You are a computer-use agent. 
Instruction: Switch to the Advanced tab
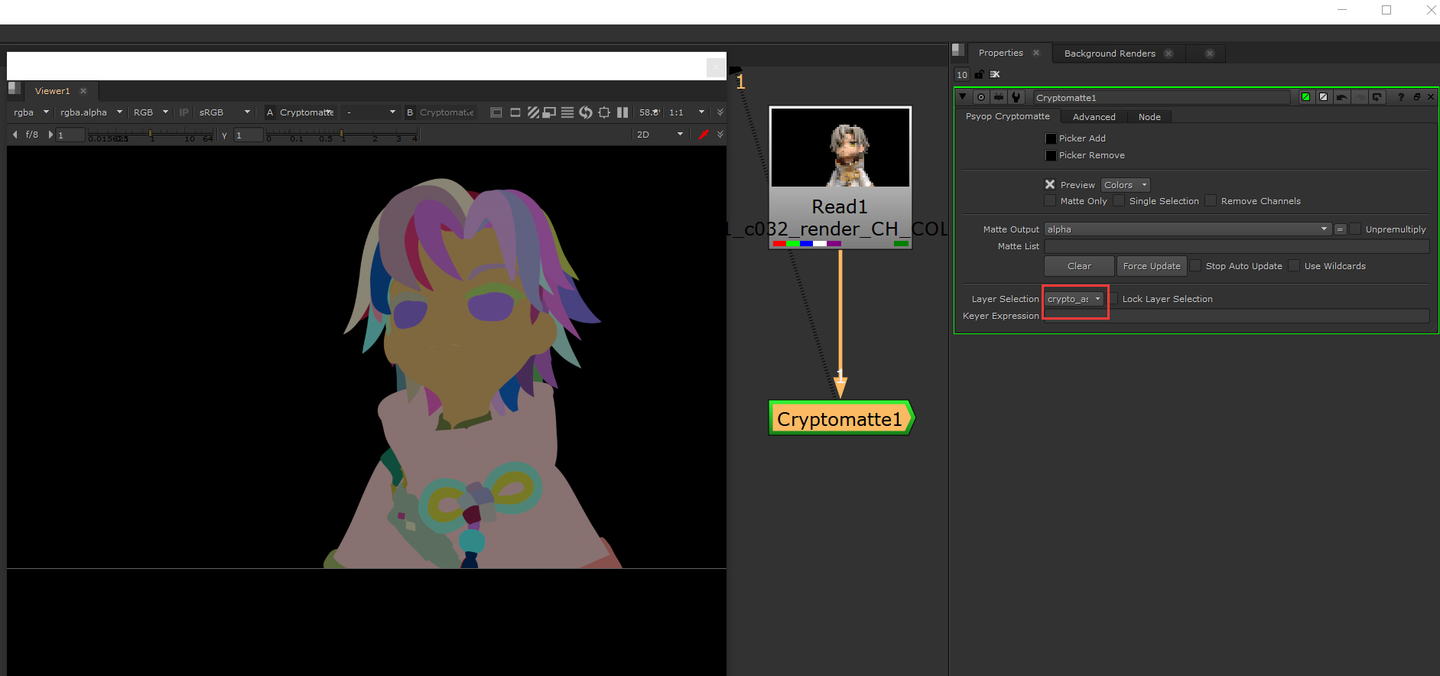click(1094, 116)
